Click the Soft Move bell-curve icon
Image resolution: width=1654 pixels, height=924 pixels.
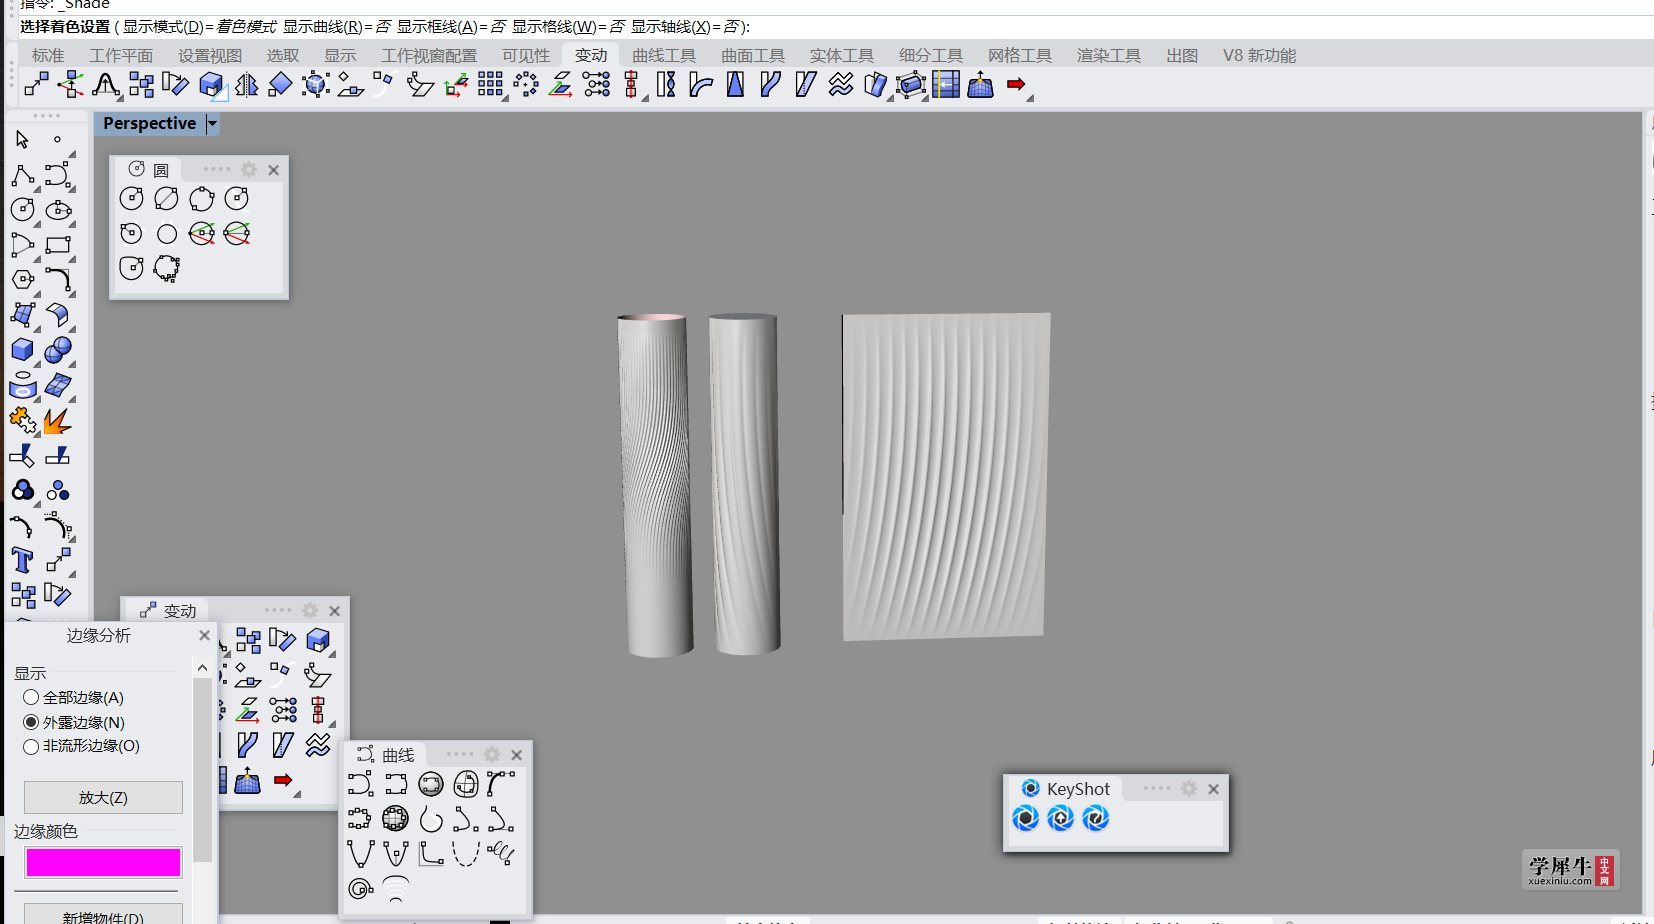pyautogui.click(x=105, y=85)
